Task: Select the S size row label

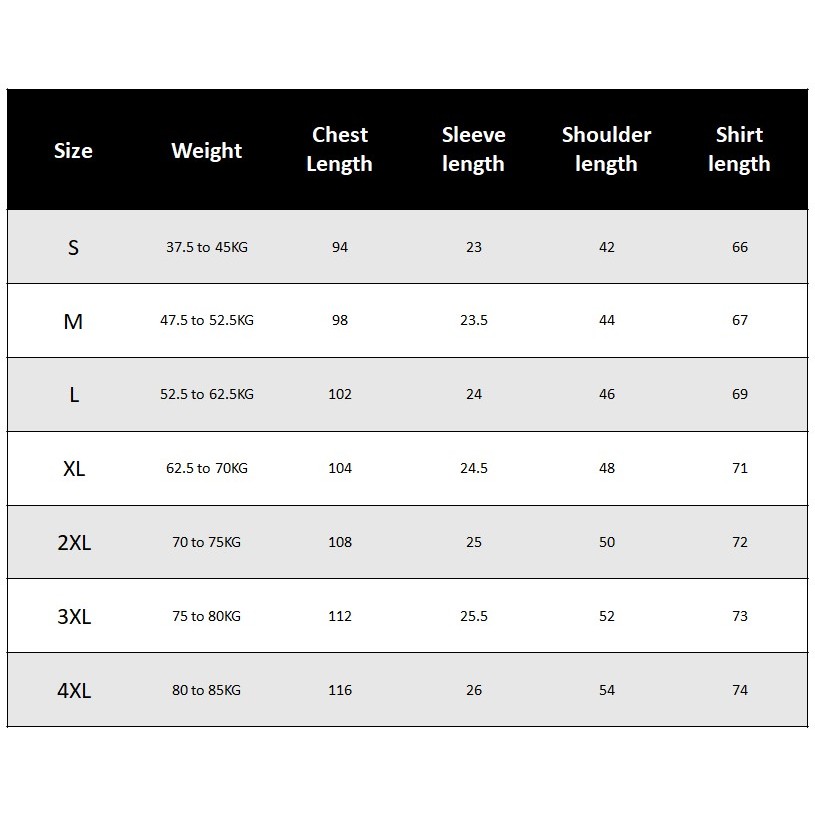Action: (73, 247)
